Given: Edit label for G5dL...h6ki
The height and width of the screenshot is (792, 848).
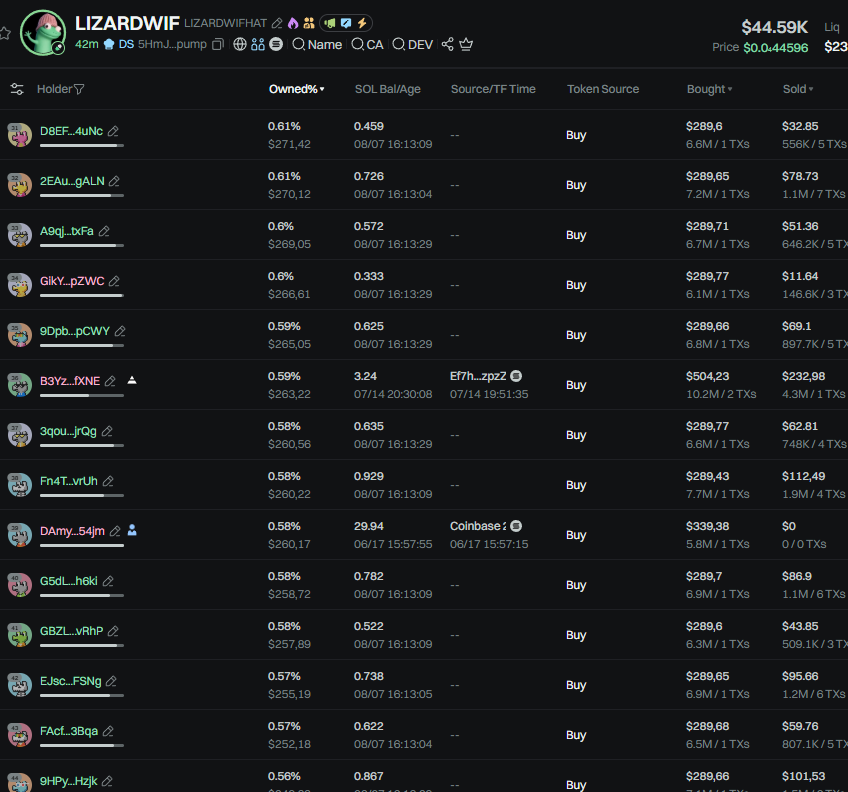Looking at the screenshot, I should (108, 581).
